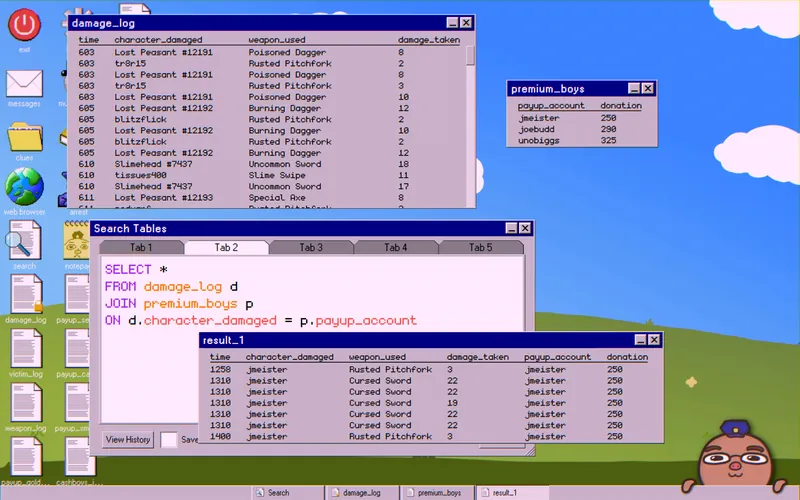Click the Special Axe row in damage_log
Viewport: 800px width, 500px height.
(x=268, y=197)
